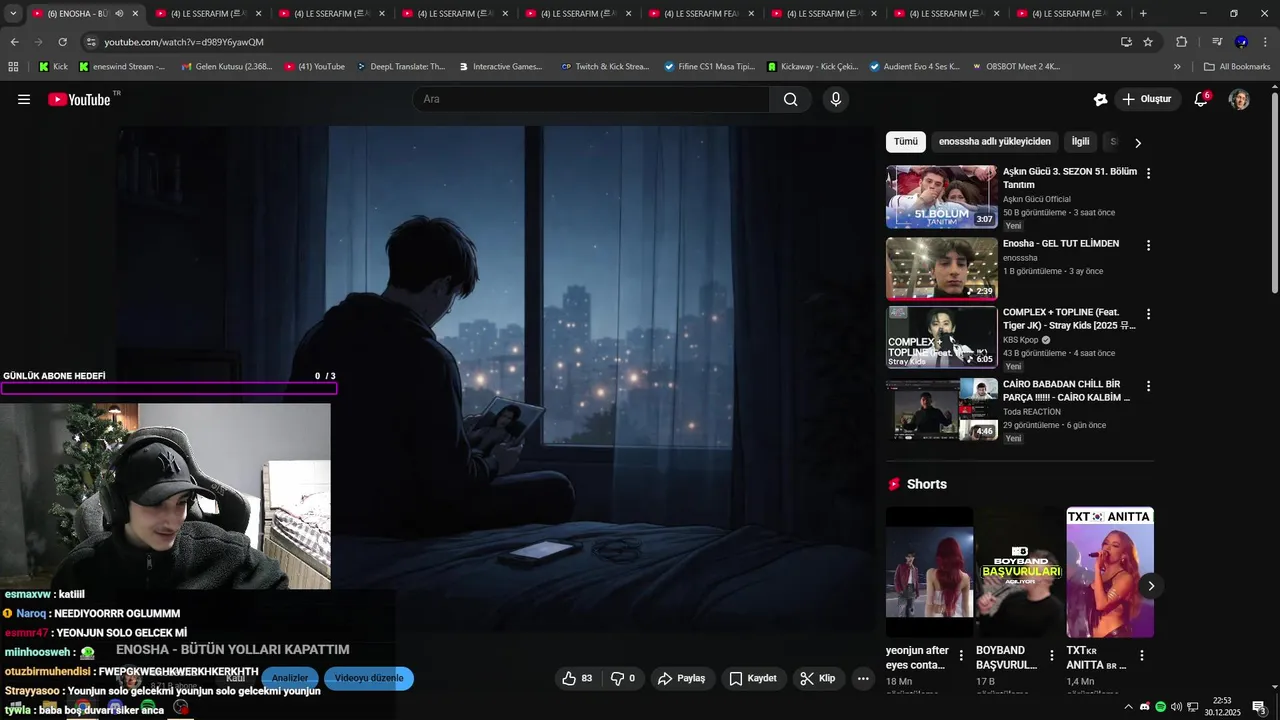The width and height of the screenshot is (1280, 720).
Task: Open the Chrome media control icon
Action: (1217, 42)
